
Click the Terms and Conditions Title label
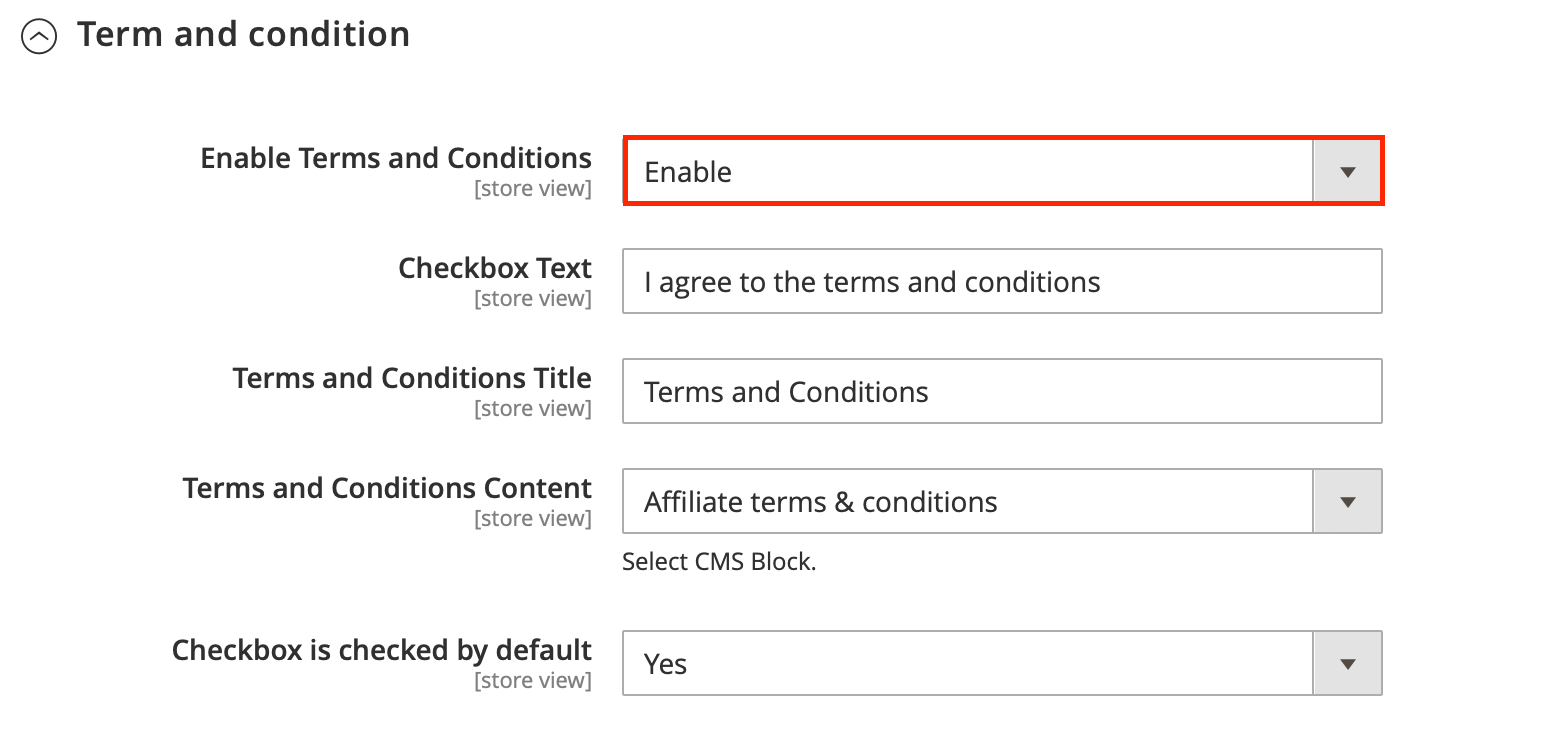(412, 378)
